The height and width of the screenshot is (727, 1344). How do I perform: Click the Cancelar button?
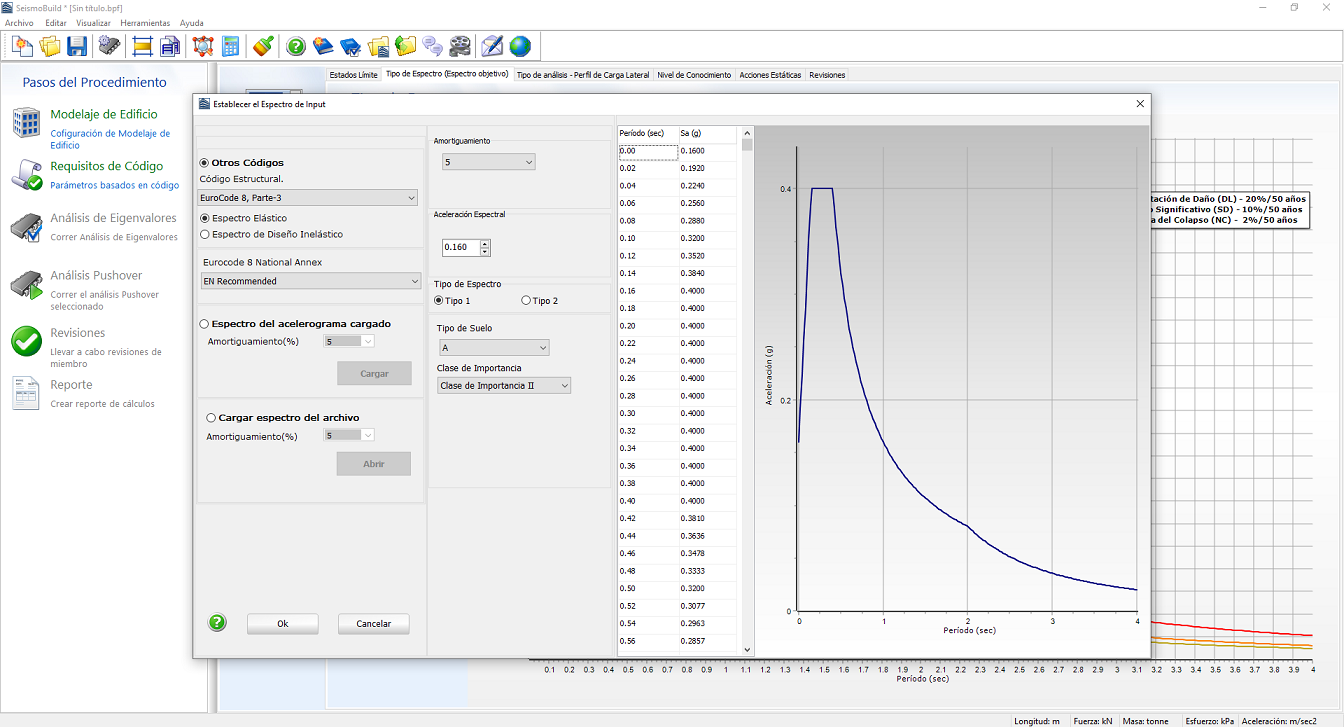tap(373, 624)
